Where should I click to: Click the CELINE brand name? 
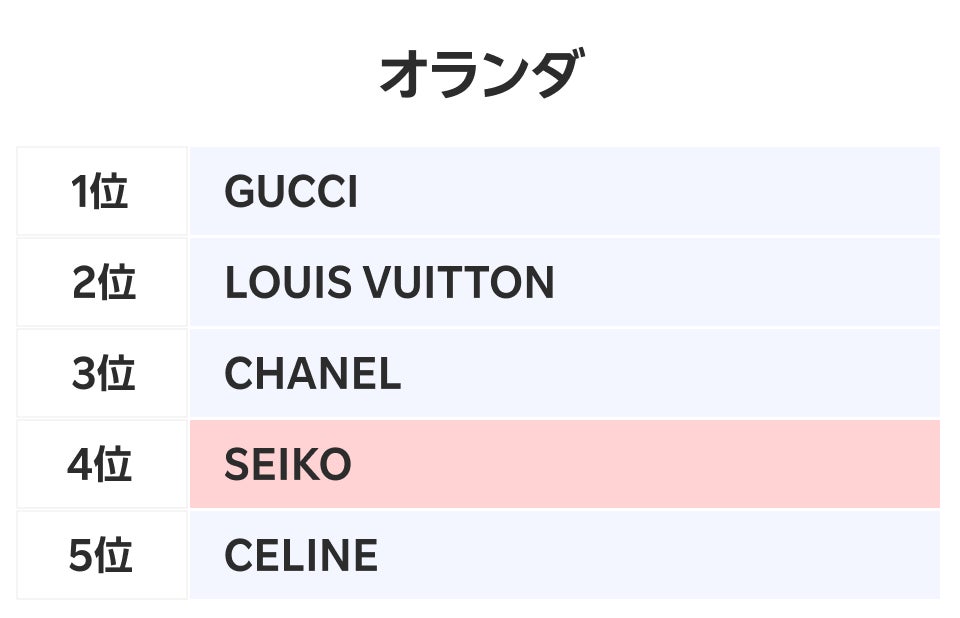(301, 556)
